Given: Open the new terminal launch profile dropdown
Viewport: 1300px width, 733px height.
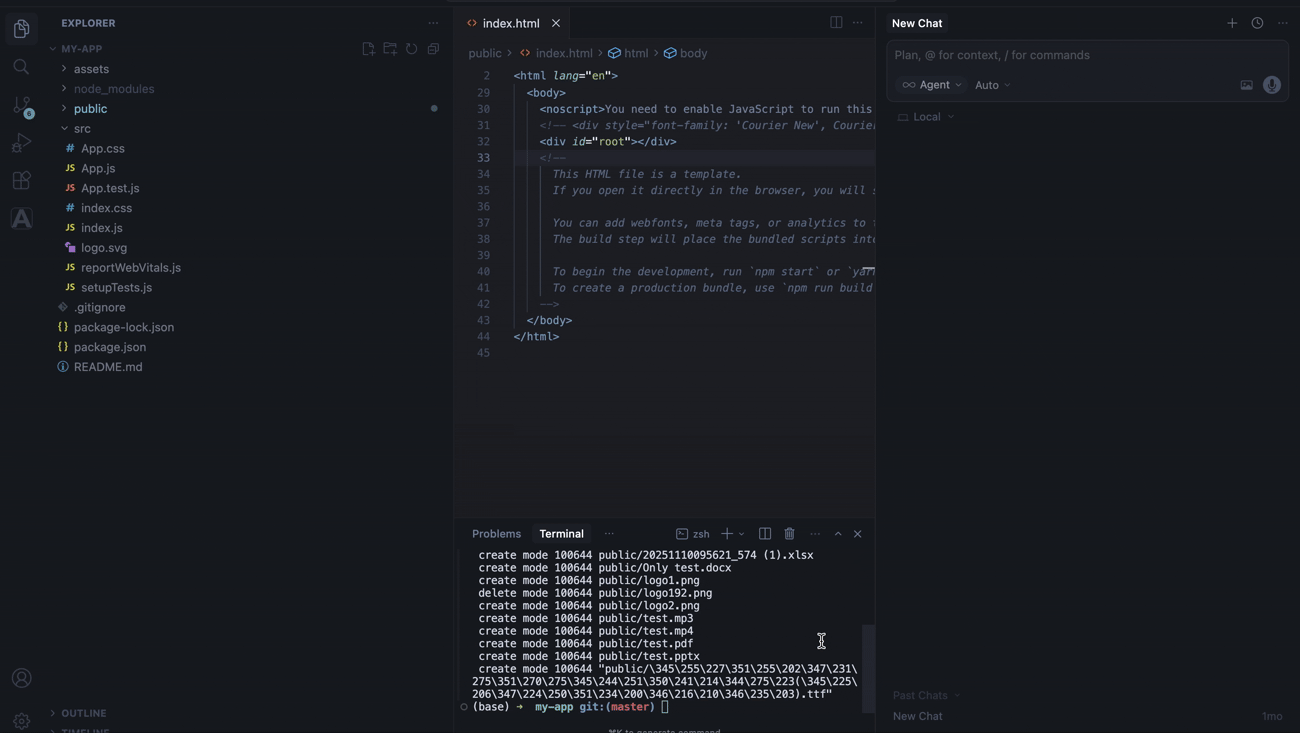Looking at the screenshot, I should tap(742, 534).
